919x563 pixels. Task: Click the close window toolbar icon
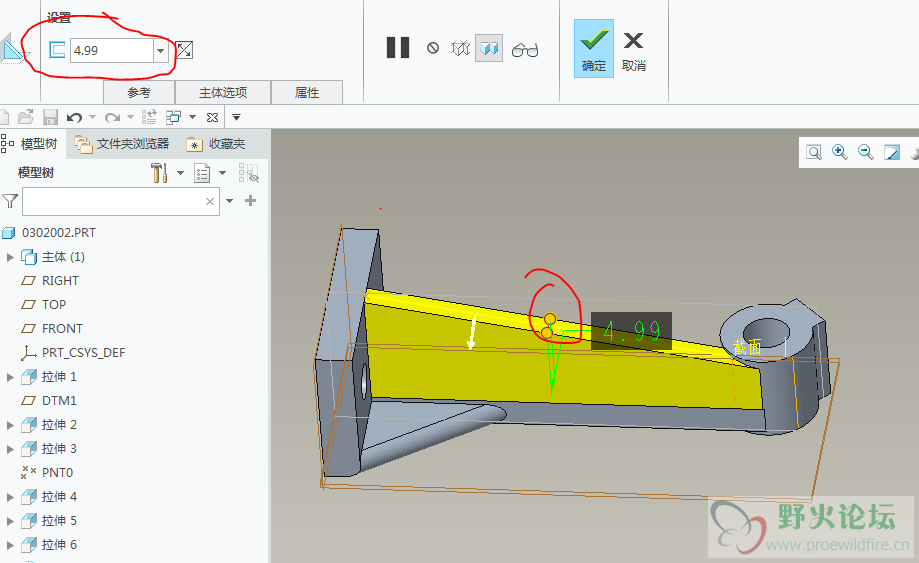(212, 118)
